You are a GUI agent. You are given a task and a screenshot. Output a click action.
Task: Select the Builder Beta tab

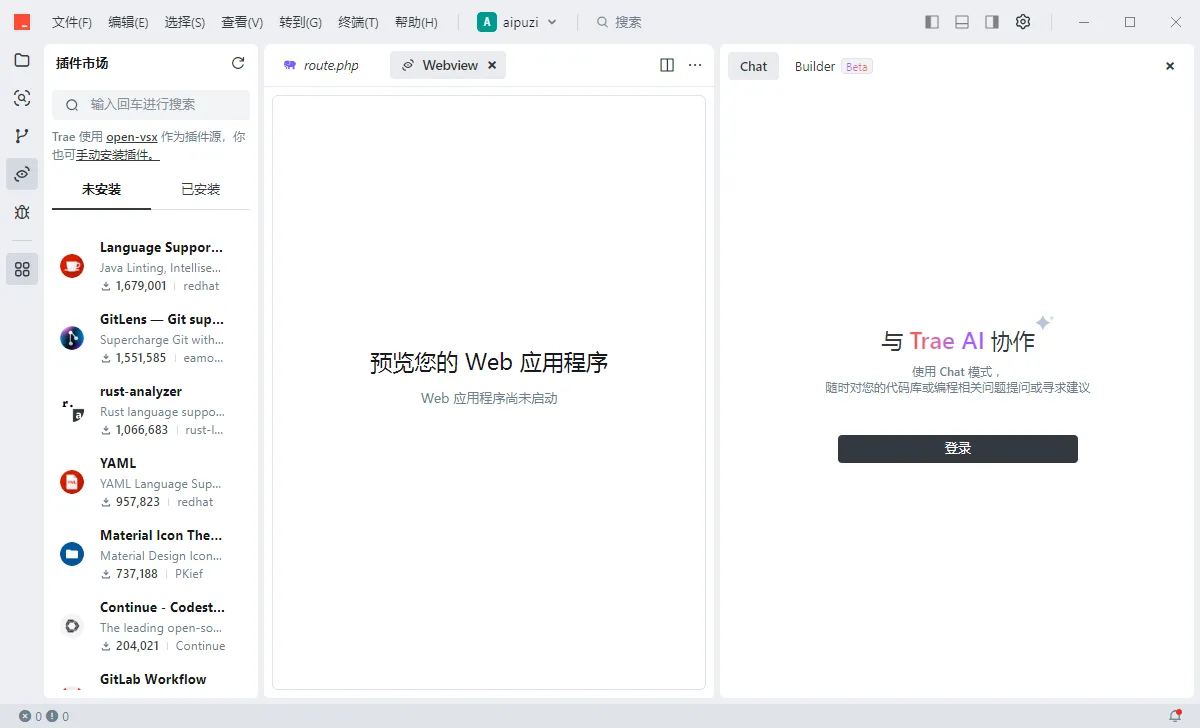[833, 66]
